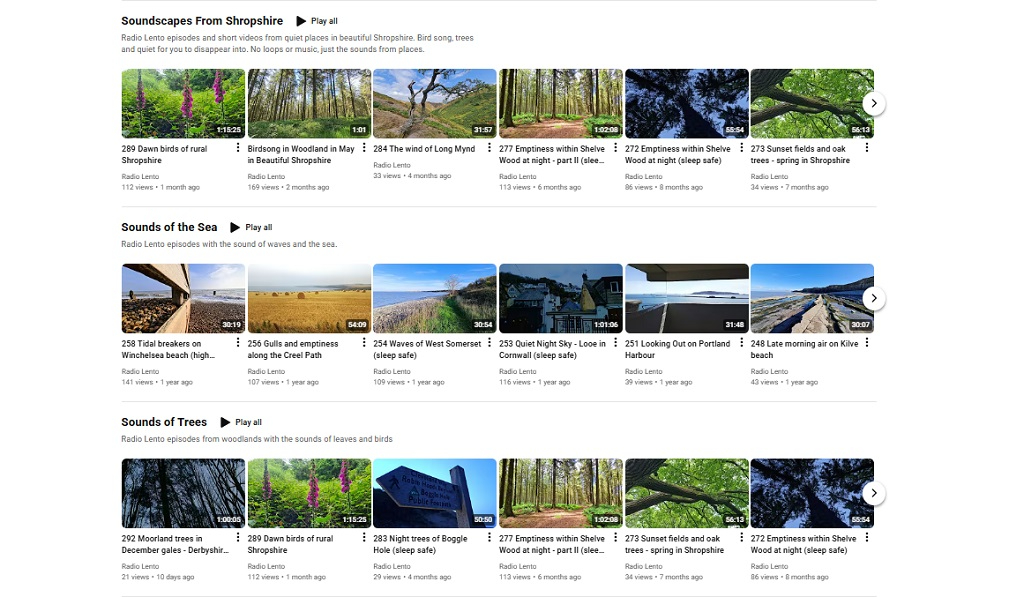Open three-dot menu for 292 Moorland trees
Viewport: 1024px width, 597px height.
coord(238,538)
